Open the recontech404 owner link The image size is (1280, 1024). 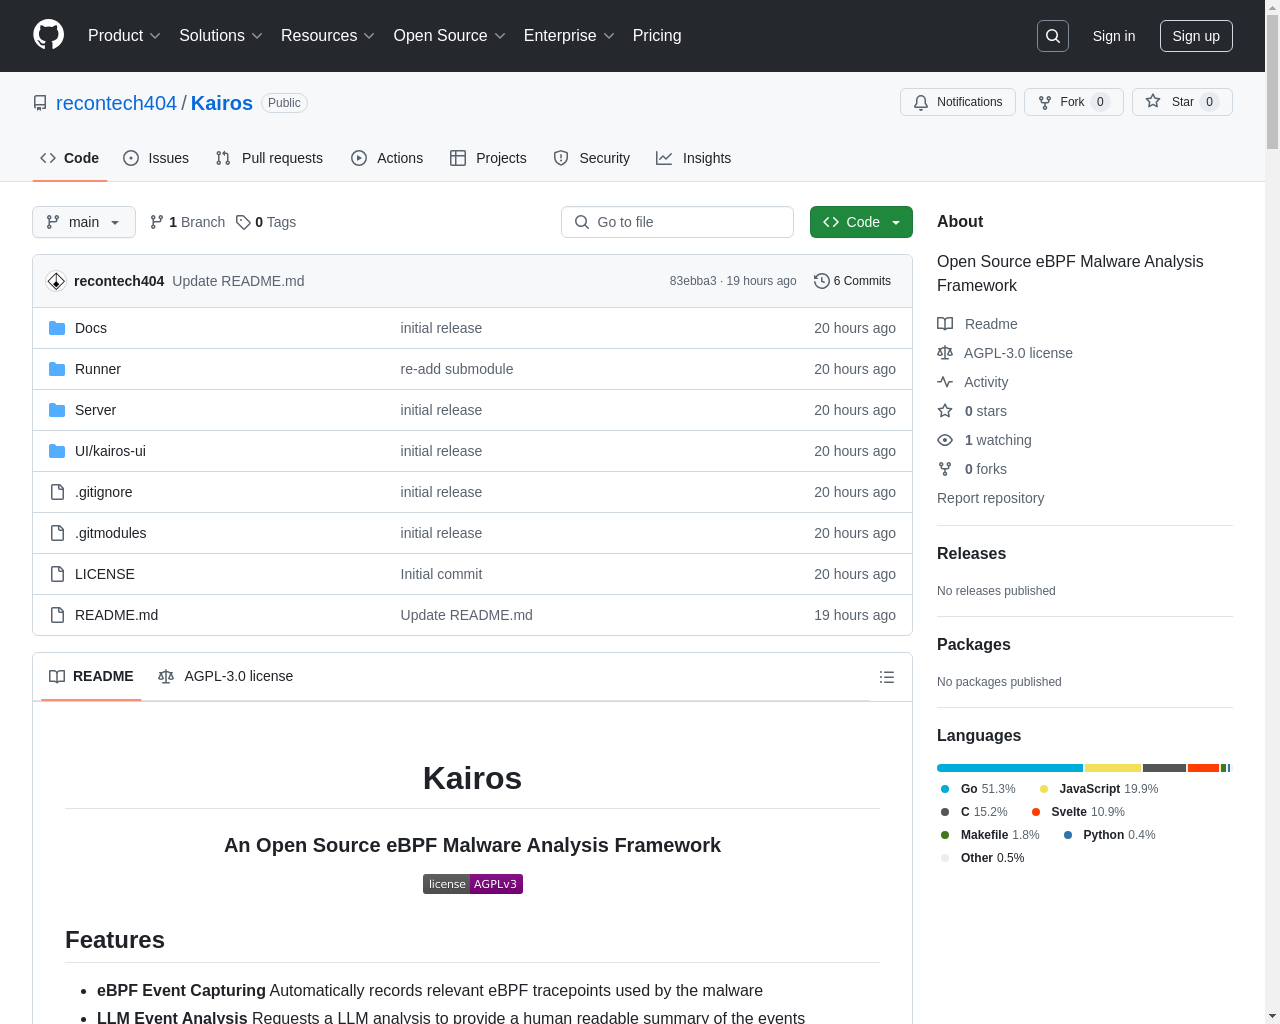[116, 103]
